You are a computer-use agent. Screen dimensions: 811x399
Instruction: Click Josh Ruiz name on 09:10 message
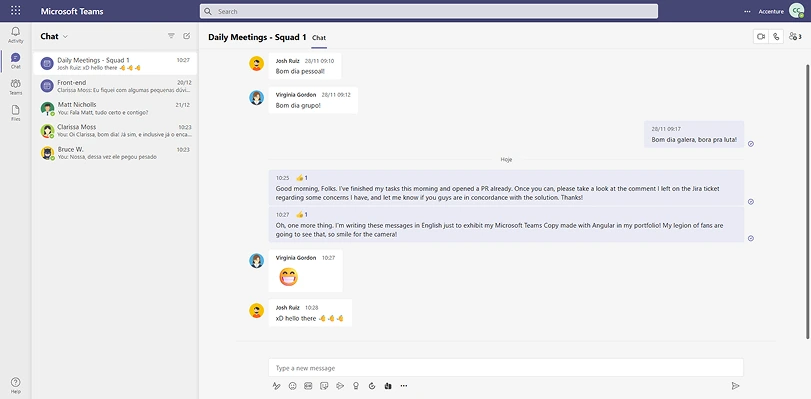pos(288,61)
